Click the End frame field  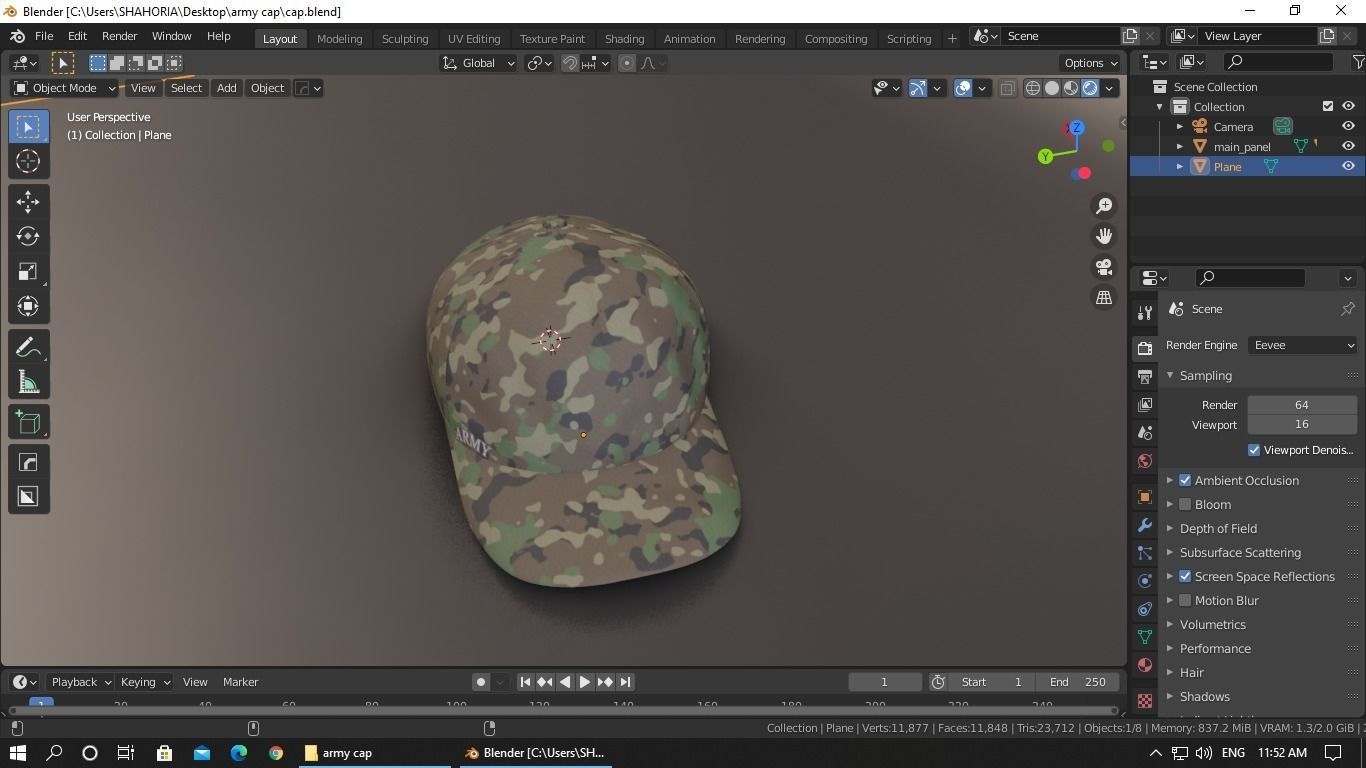point(1078,682)
